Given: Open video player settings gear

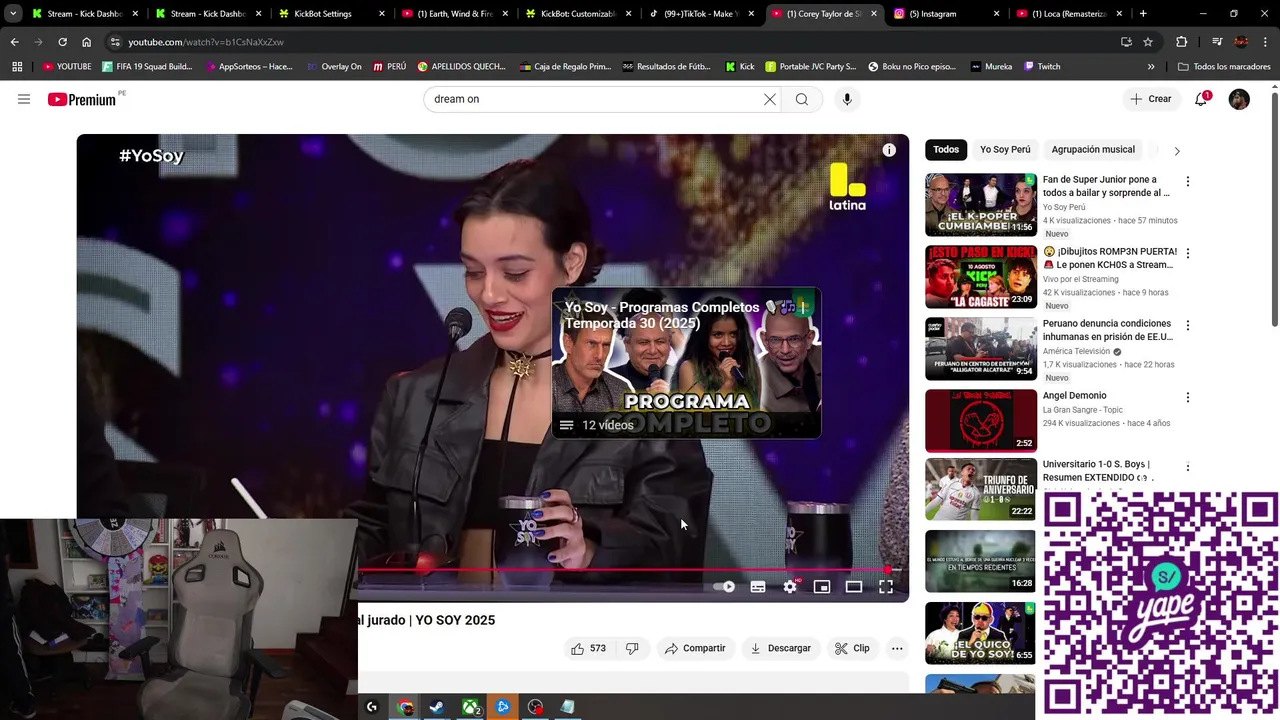Looking at the screenshot, I should (x=790, y=587).
